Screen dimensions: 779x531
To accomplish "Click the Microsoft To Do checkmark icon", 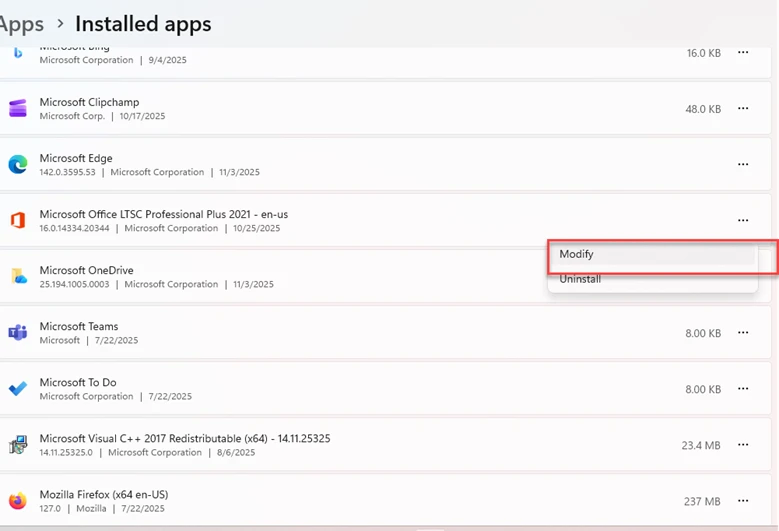I will (17, 389).
